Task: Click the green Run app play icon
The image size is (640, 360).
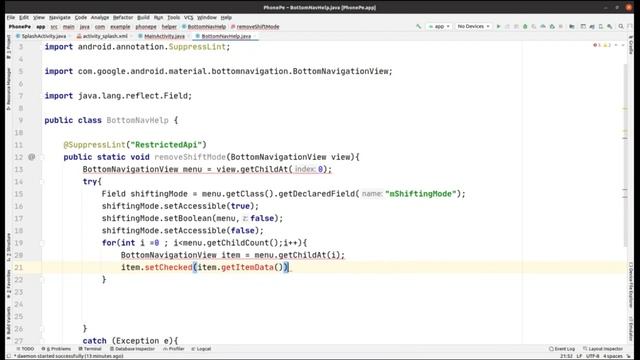Action: coord(498,27)
